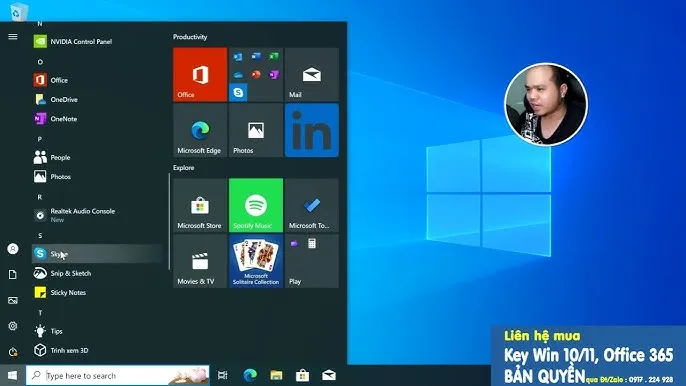Open People app from the list

point(97,157)
